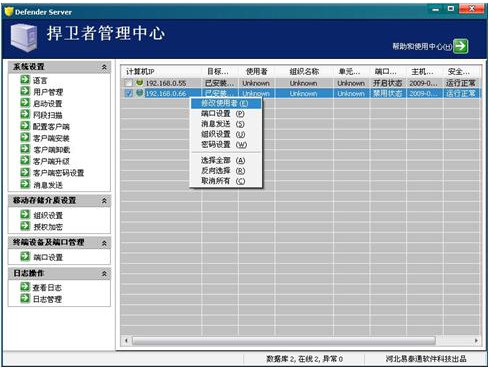
Task: Click 运行正常 cell in row 192.168.0.55
Action: pyautogui.click(x=461, y=83)
